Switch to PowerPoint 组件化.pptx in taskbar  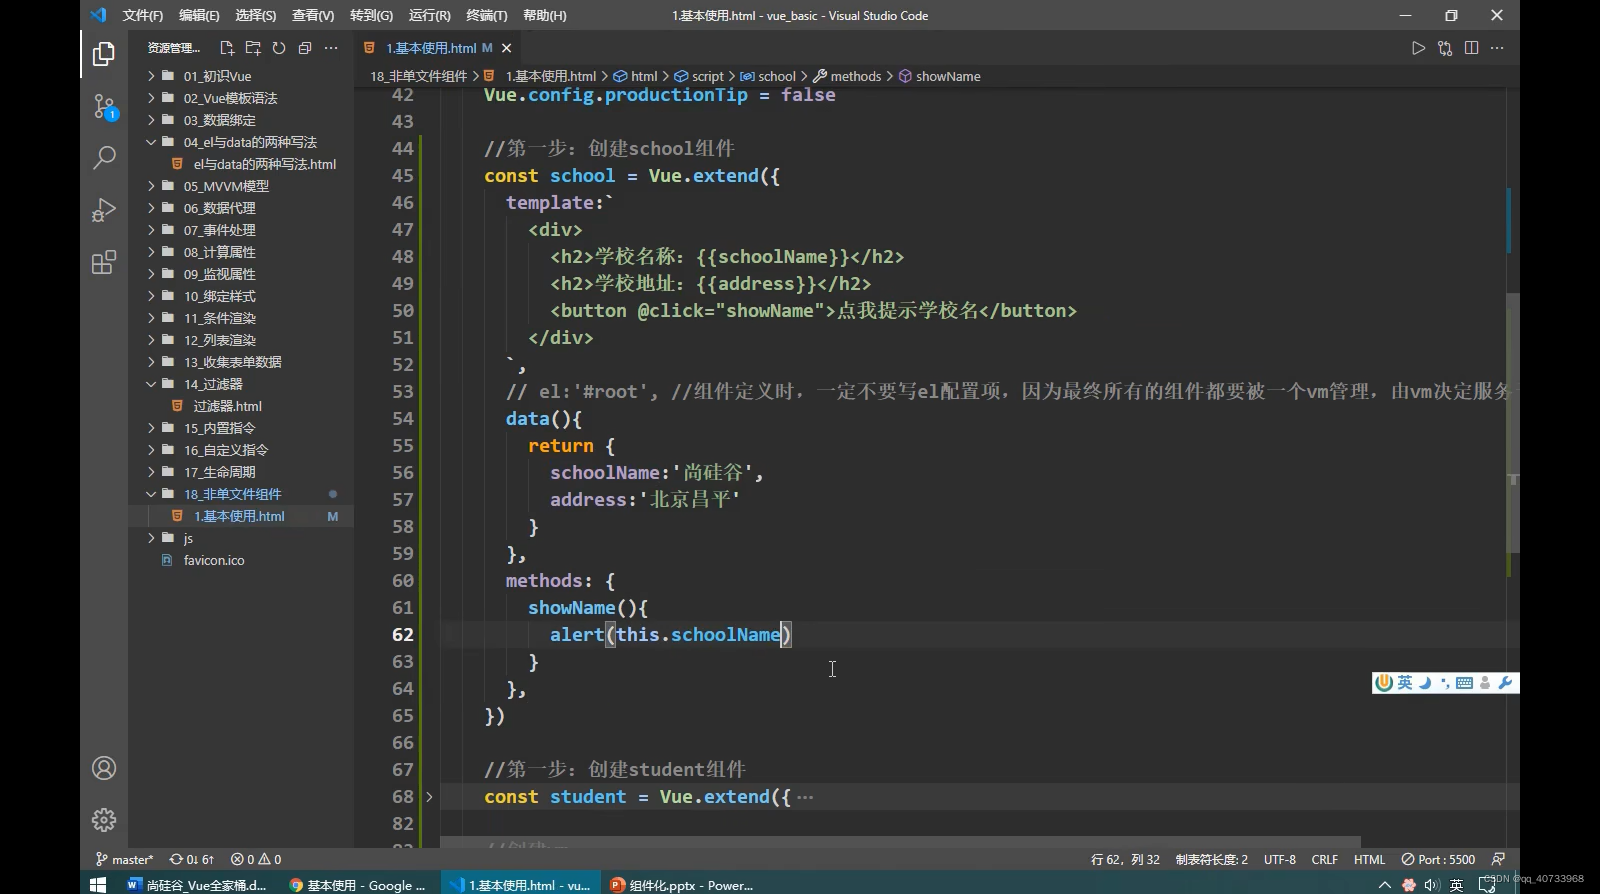pos(682,885)
